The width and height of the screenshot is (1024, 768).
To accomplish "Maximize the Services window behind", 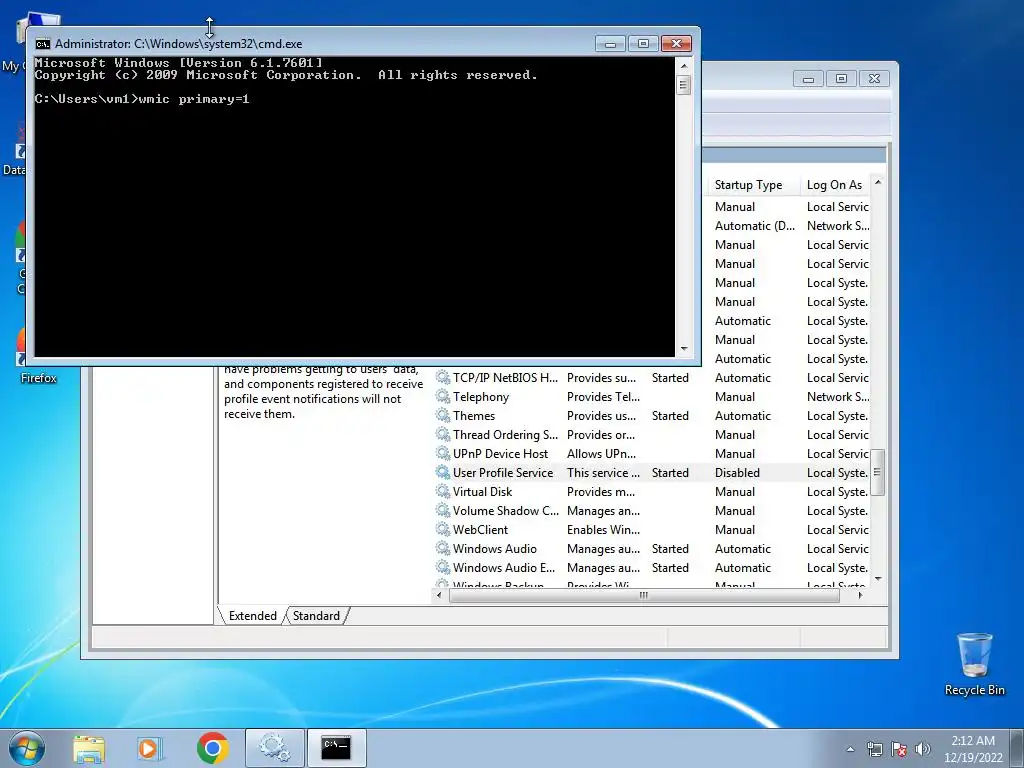I will [841, 79].
